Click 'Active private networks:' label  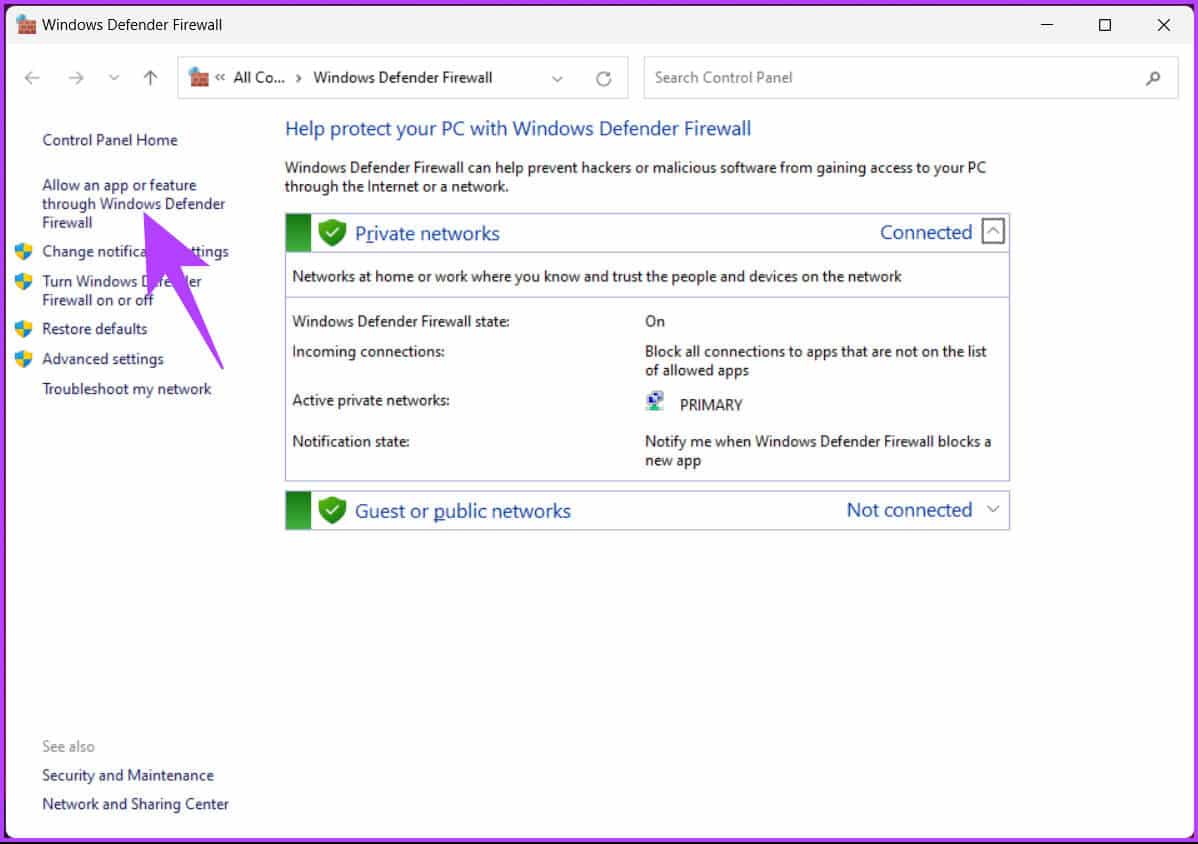tap(371, 400)
